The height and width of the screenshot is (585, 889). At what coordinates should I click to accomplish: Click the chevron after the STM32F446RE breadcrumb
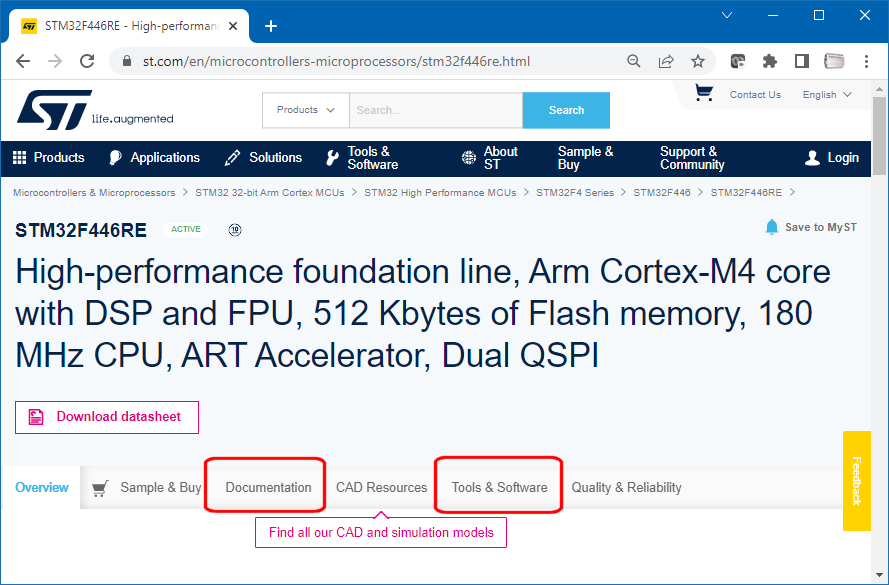point(792,193)
